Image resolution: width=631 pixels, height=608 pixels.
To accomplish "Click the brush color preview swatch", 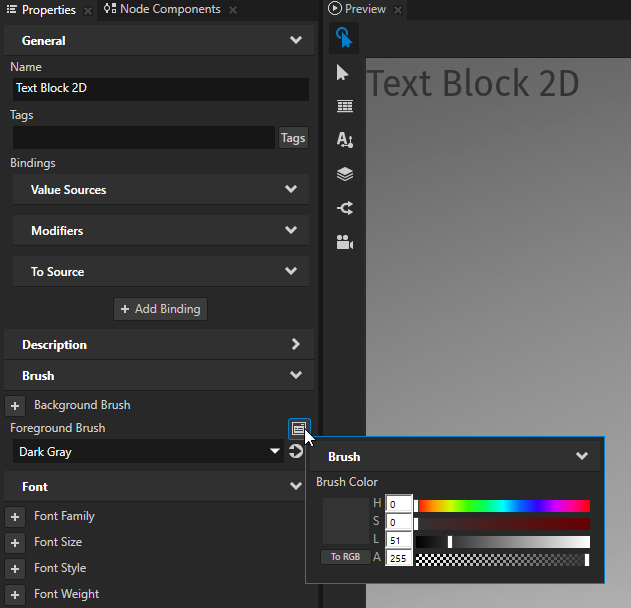I will pyautogui.click(x=346, y=521).
